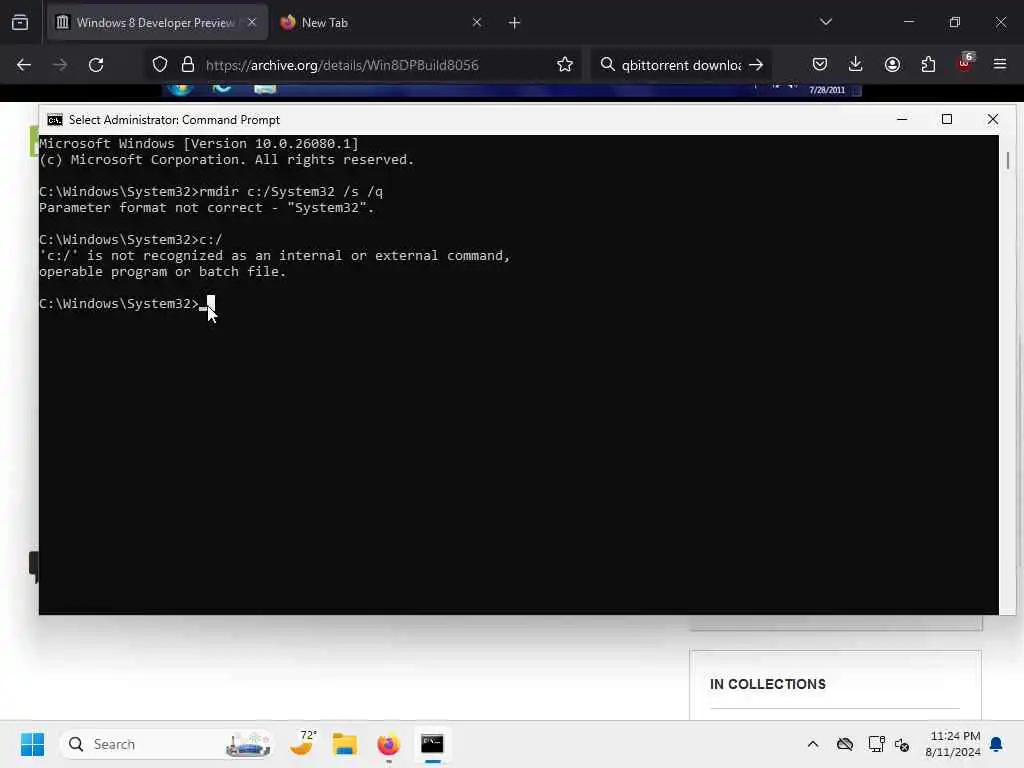
Task: Click "Parameter format not correct" error line
Action: click(x=206, y=208)
